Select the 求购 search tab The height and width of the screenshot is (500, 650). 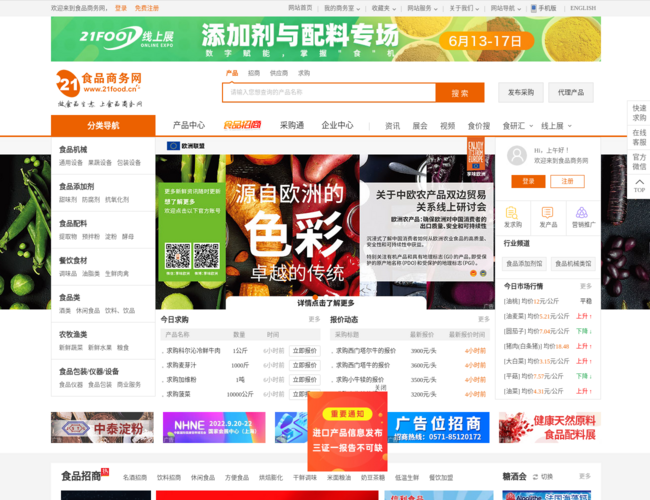click(304, 73)
